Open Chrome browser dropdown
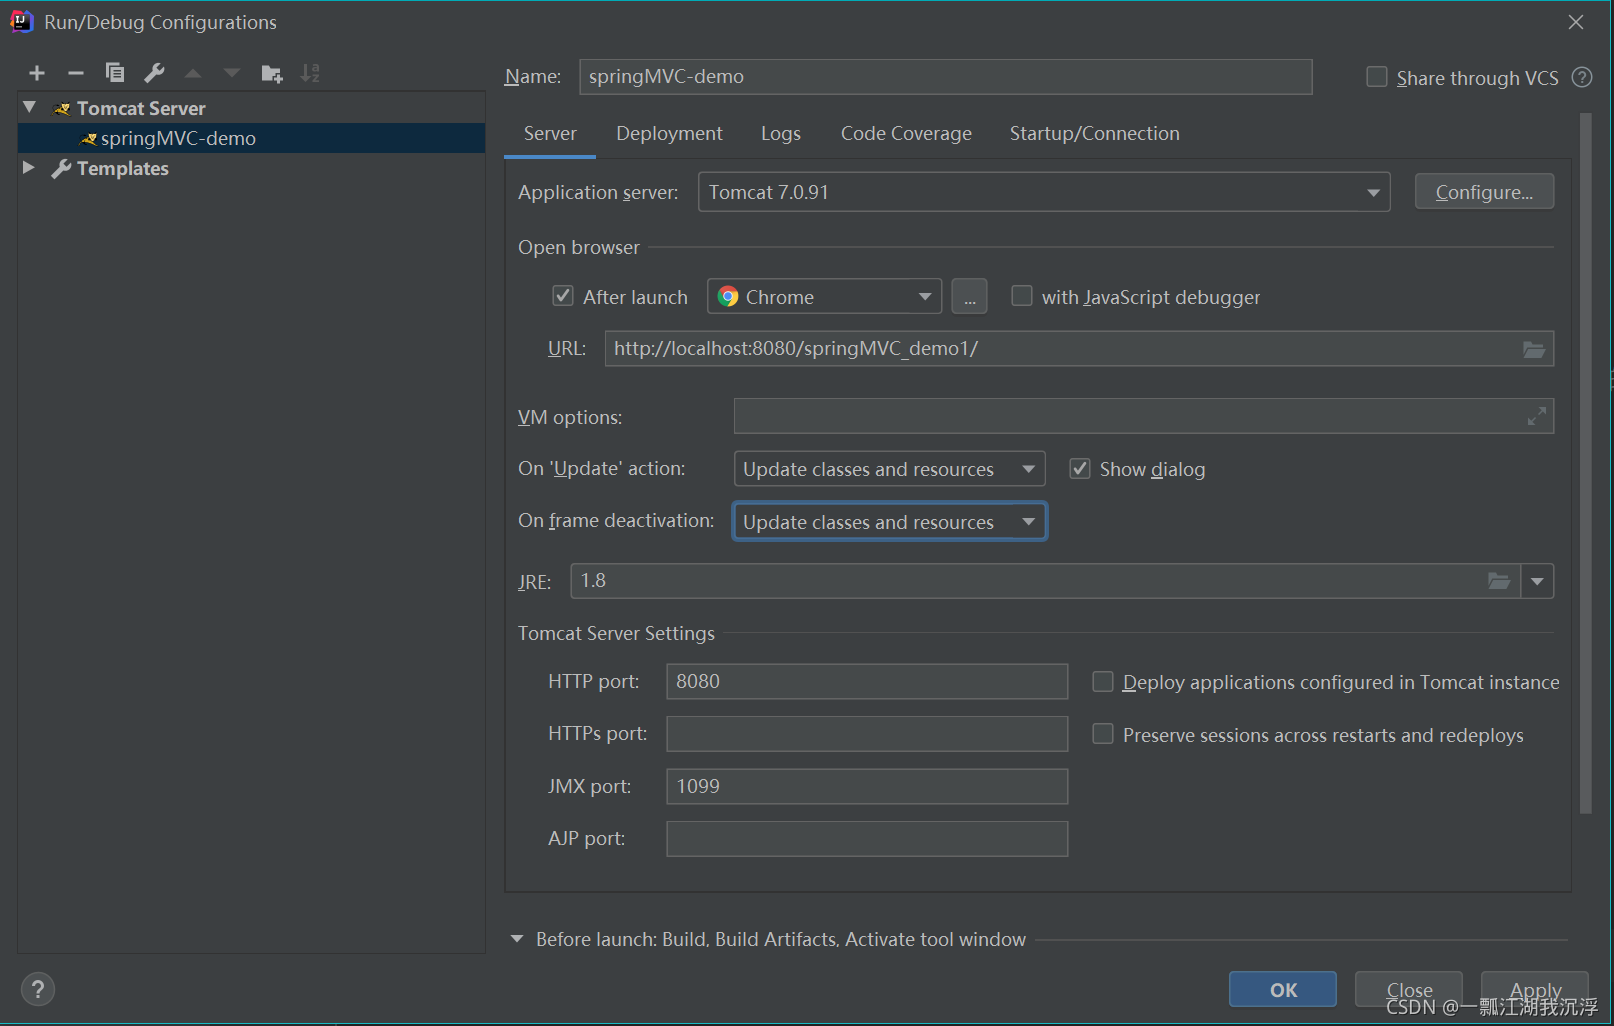Image resolution: width=1614 pixels, height=1026 pixels. [824, 296]
